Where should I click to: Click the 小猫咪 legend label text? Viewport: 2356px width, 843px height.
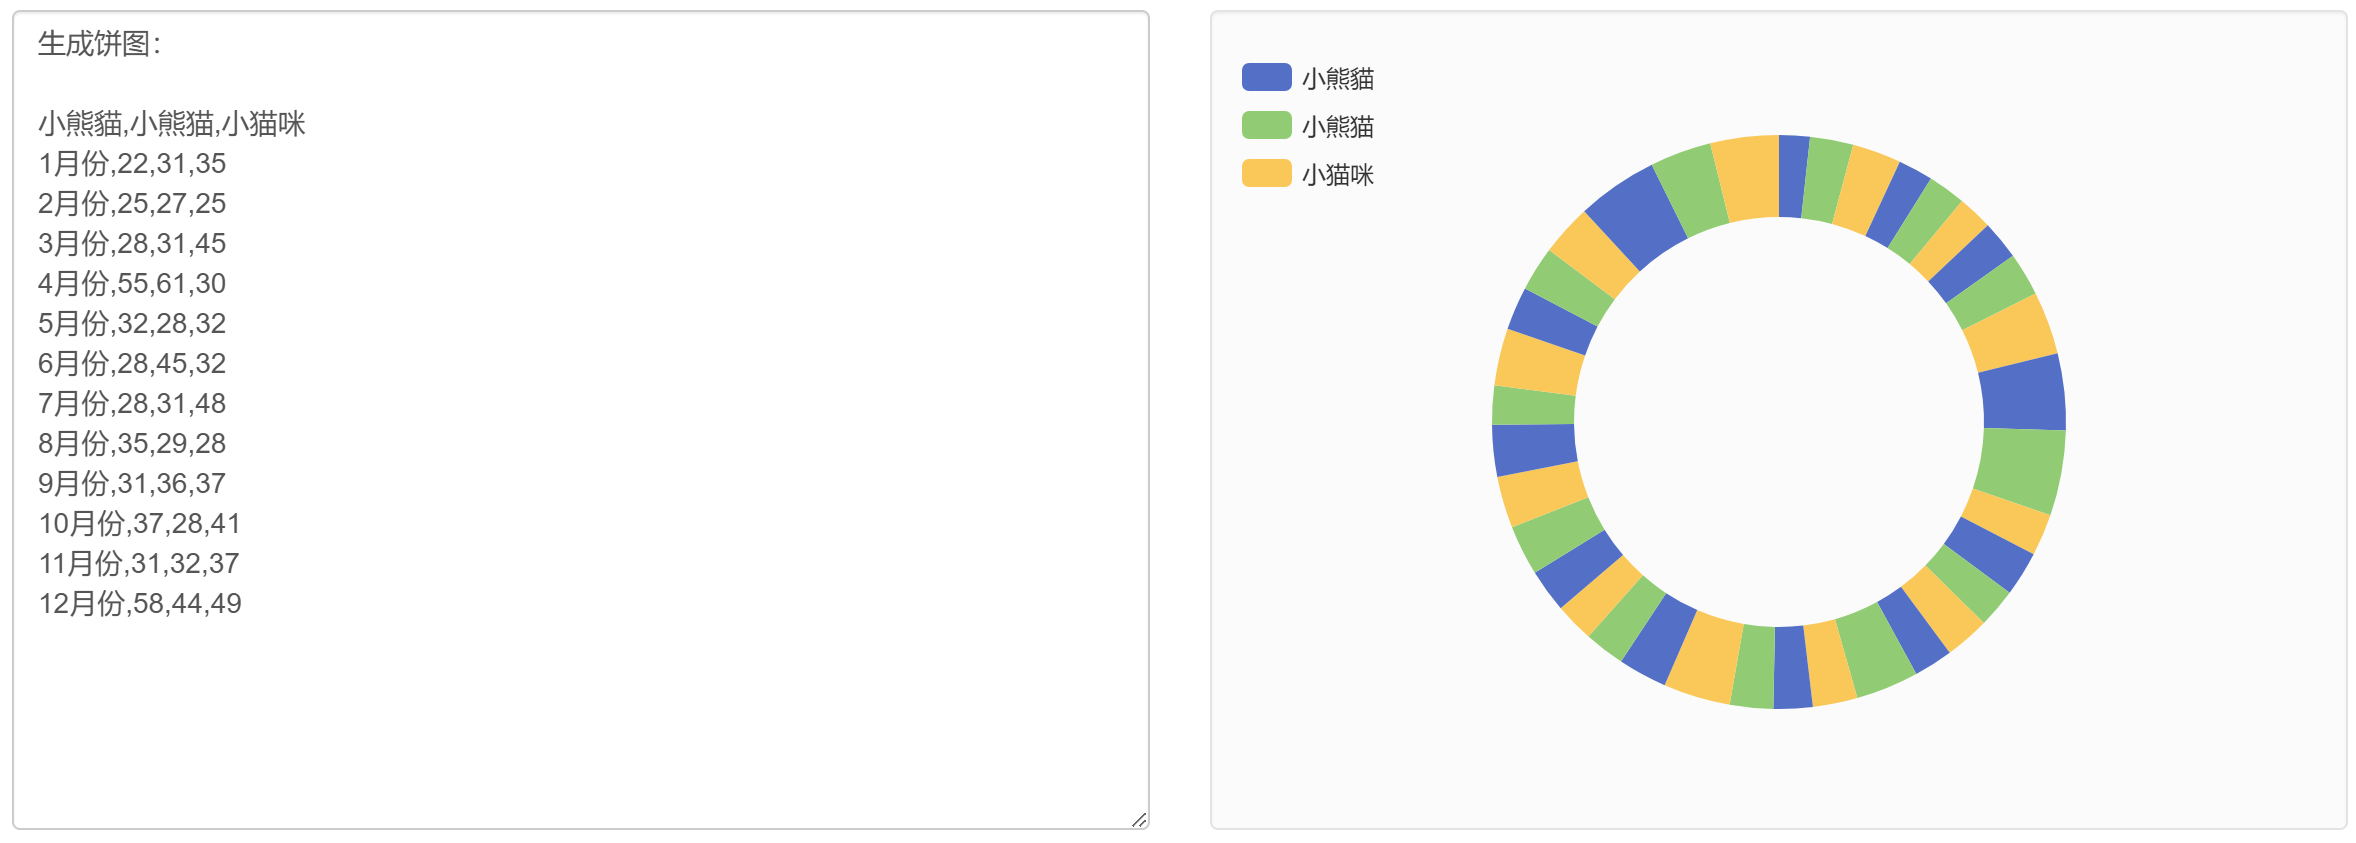coord(1337,175)
